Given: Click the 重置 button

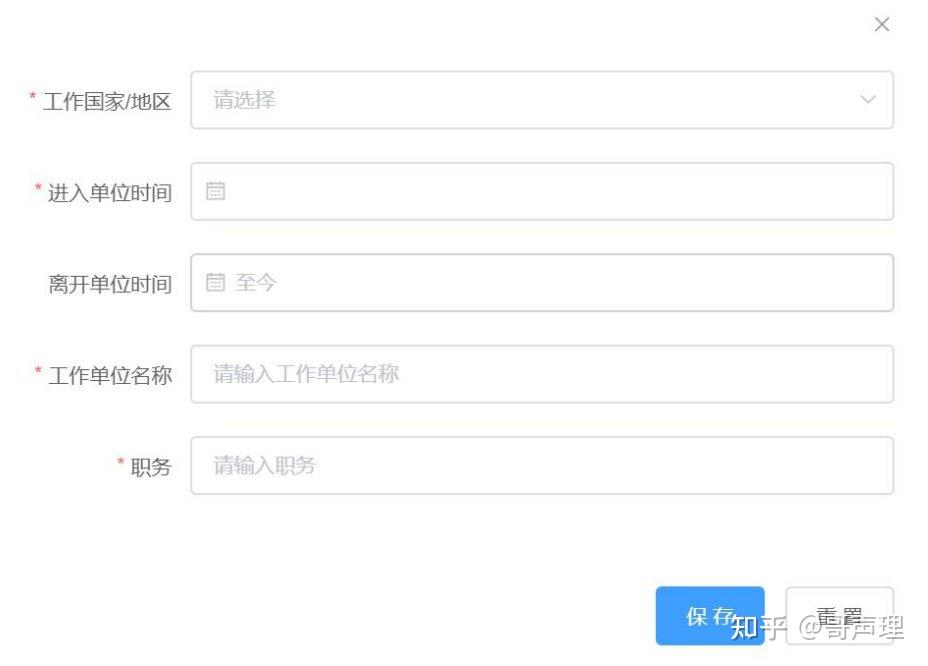Looking at the screenshot, I should [839, 616].
